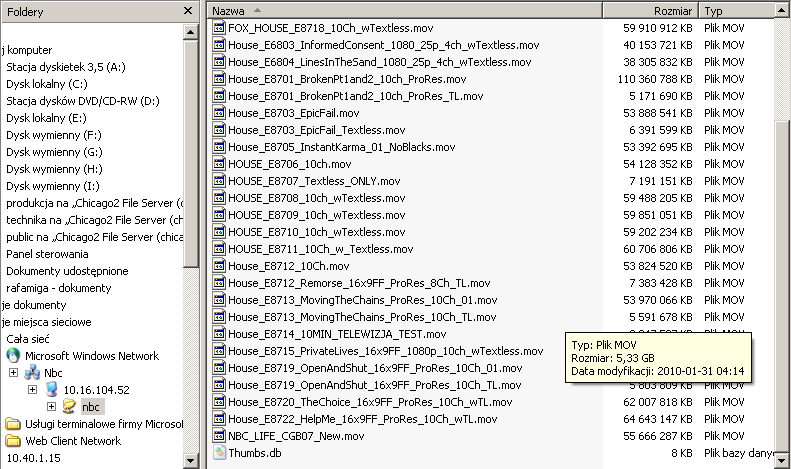Select the Thumbs.db file icon
Viewport: 791px width, 469px height.
(219, 453)
